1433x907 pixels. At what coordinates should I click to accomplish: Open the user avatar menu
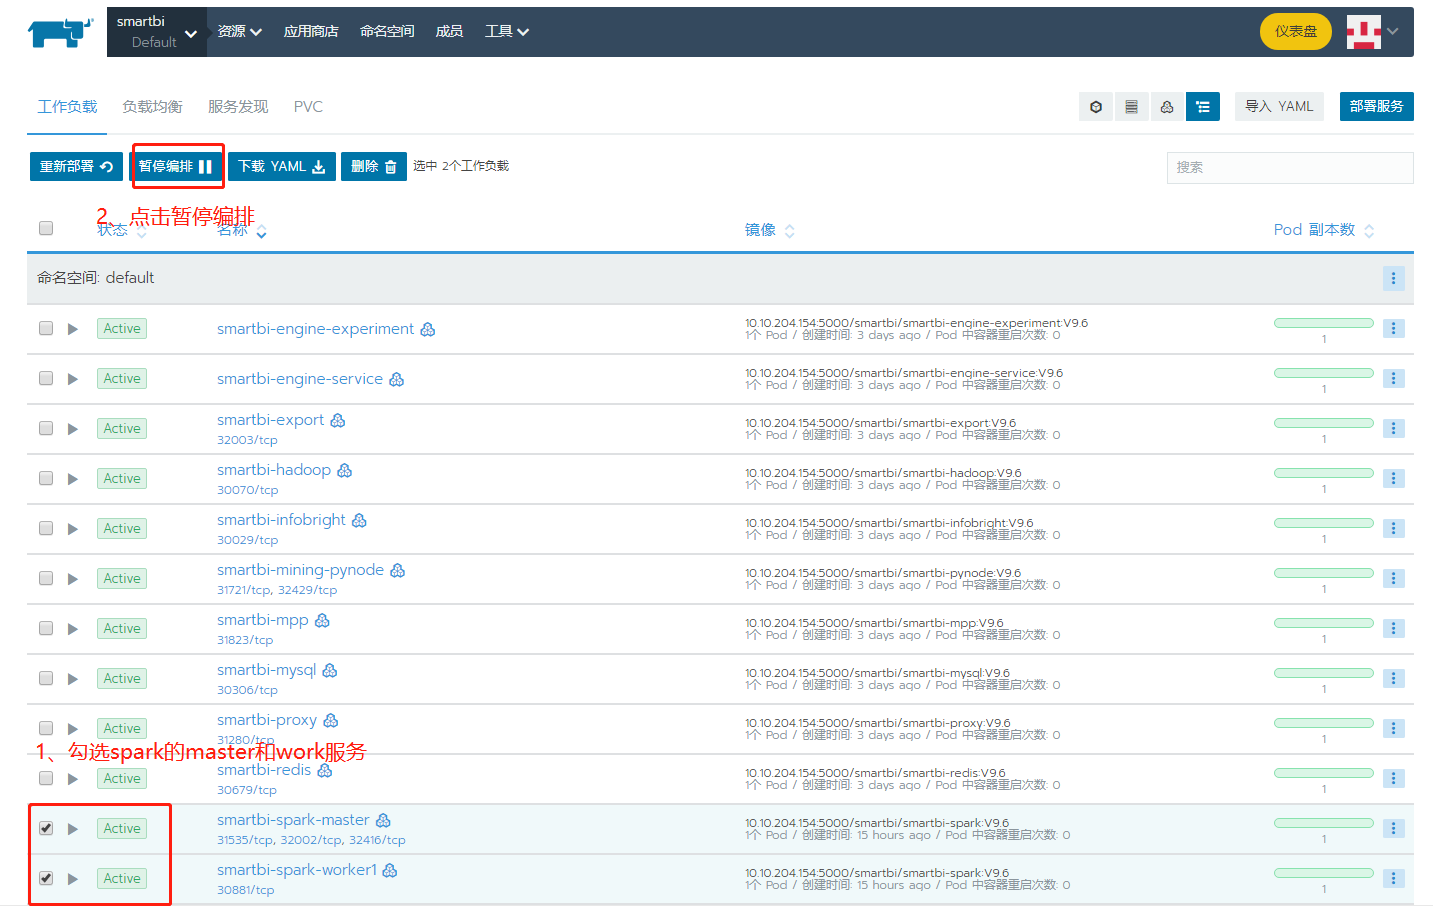point(1372,32)
